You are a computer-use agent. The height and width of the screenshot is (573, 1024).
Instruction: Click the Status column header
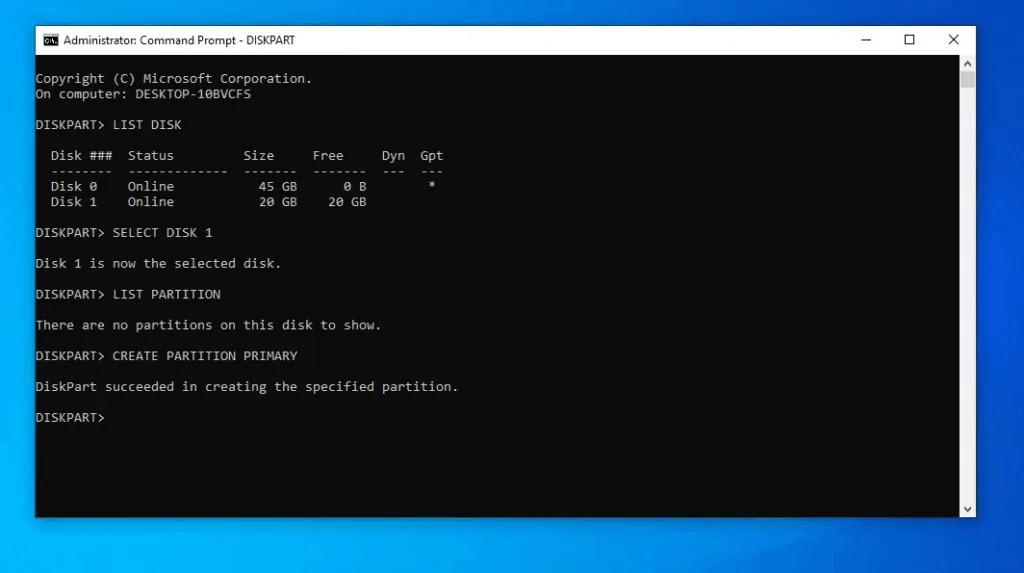click(150, 156)
